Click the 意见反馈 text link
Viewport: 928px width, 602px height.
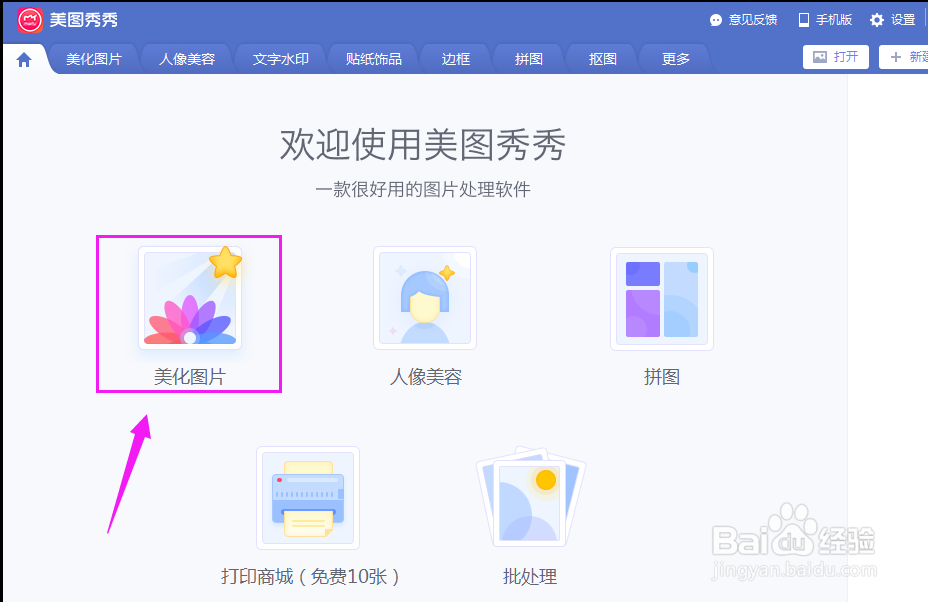(753, 20)
